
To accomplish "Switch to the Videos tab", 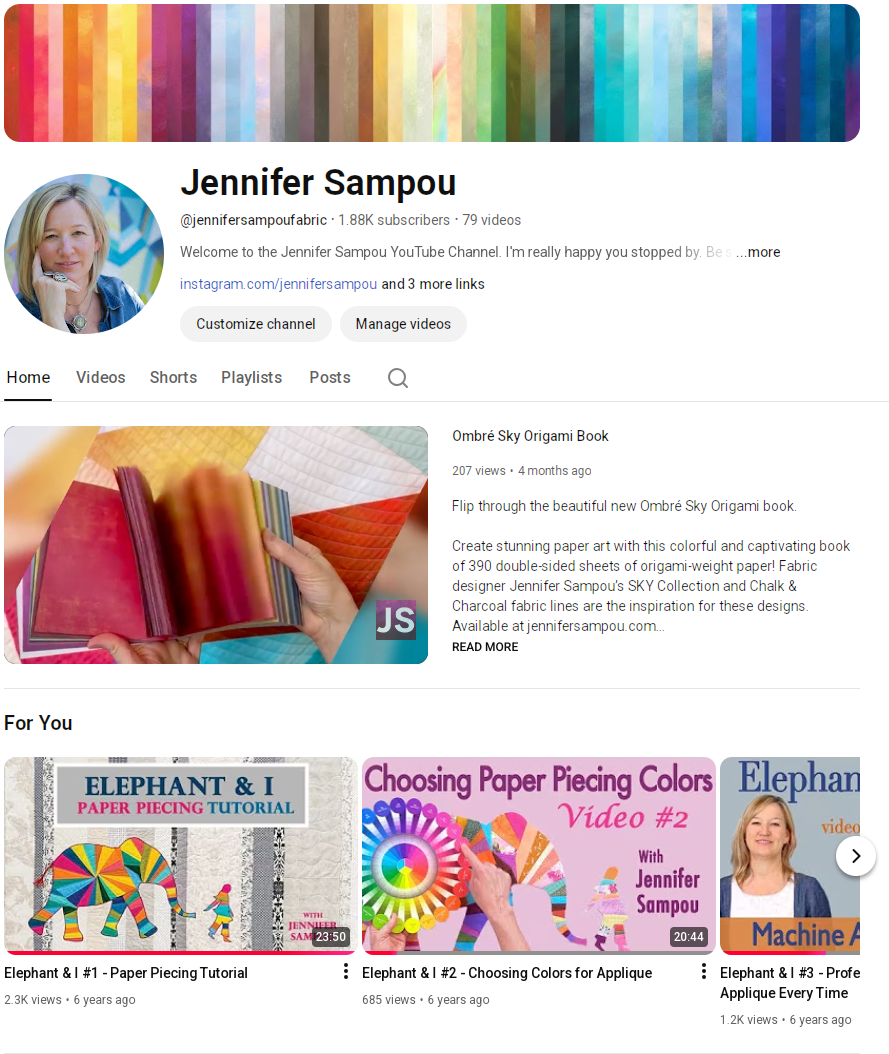I will point(101,377).
